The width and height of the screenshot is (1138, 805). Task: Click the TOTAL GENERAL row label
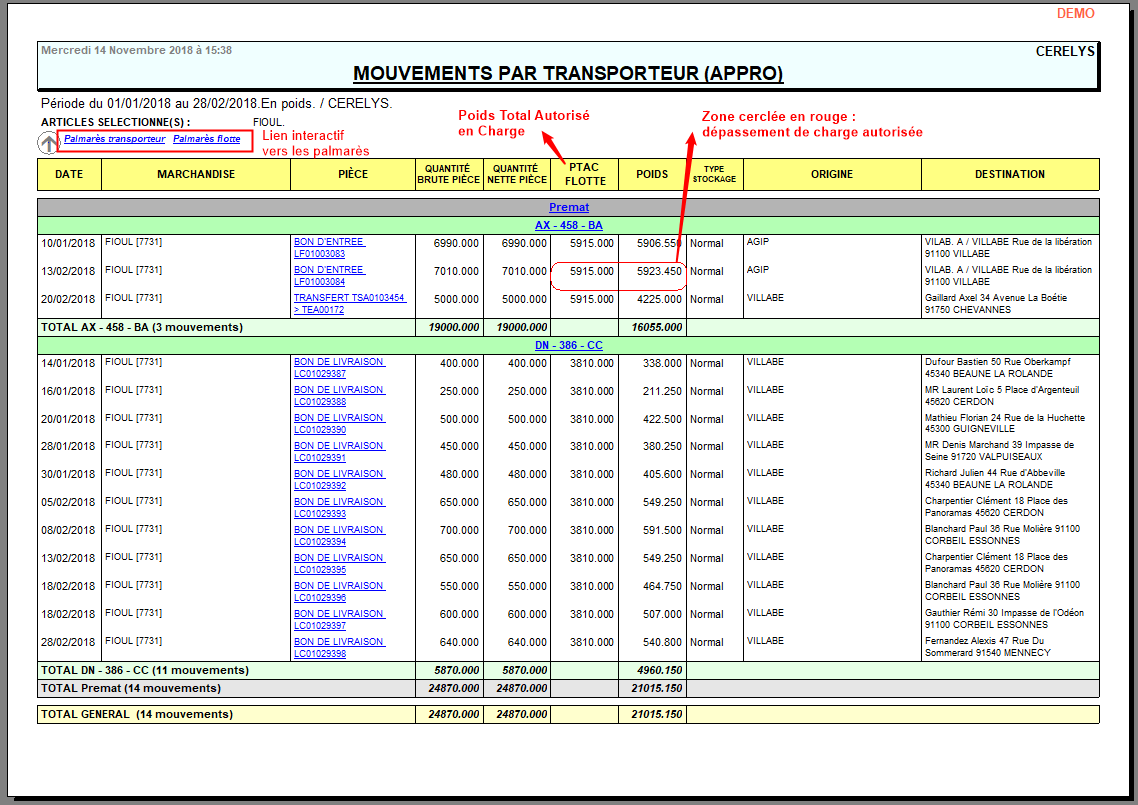(136, 714)
